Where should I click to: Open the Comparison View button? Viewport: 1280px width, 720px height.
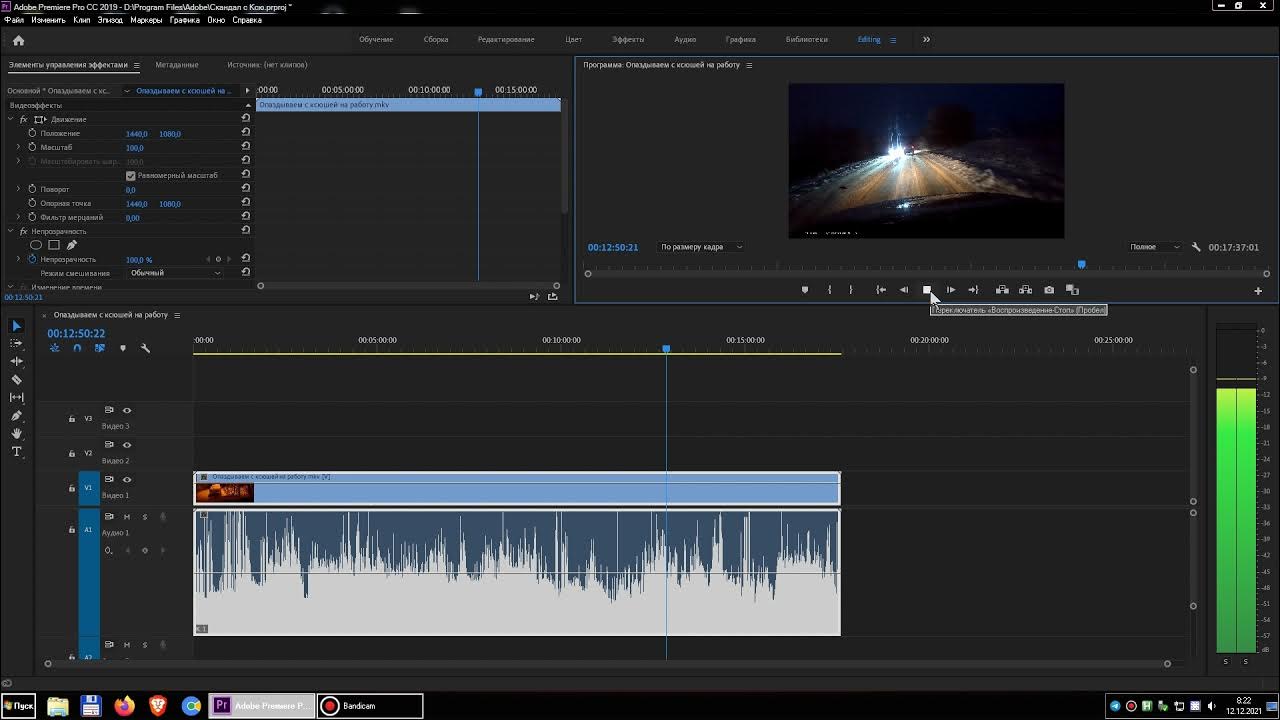pyautogui.click(x=1072, y=290)
